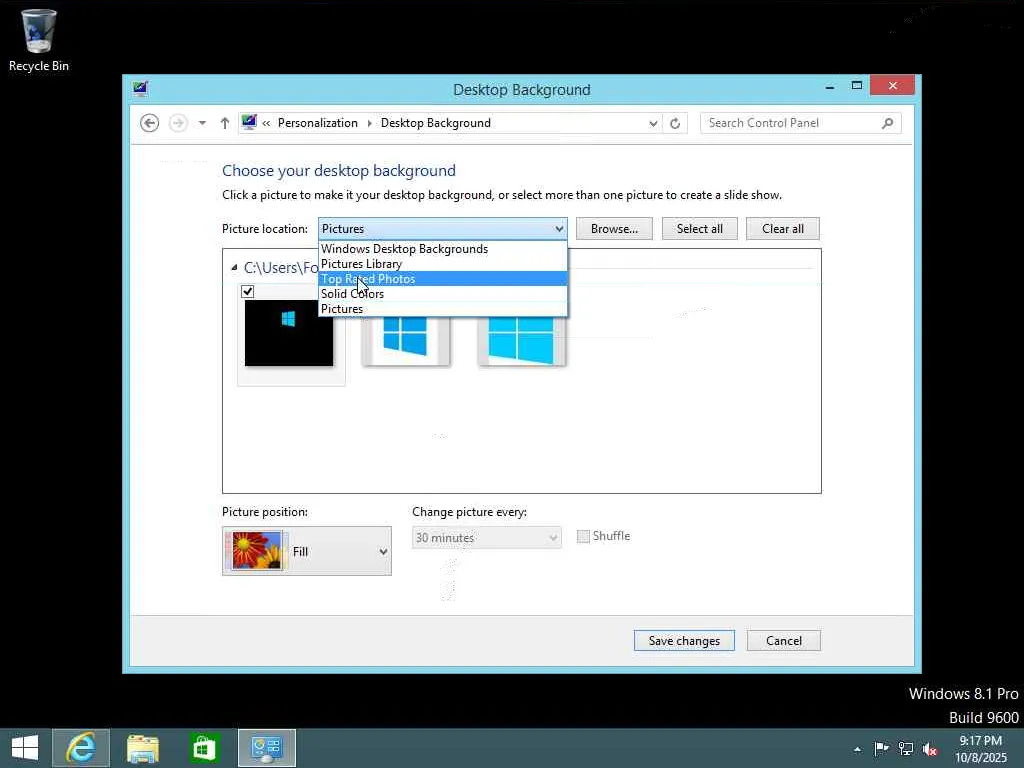Select Pictures entry in dropdown list
This screenshot has height=768, width=1024.
pos(443,309)
